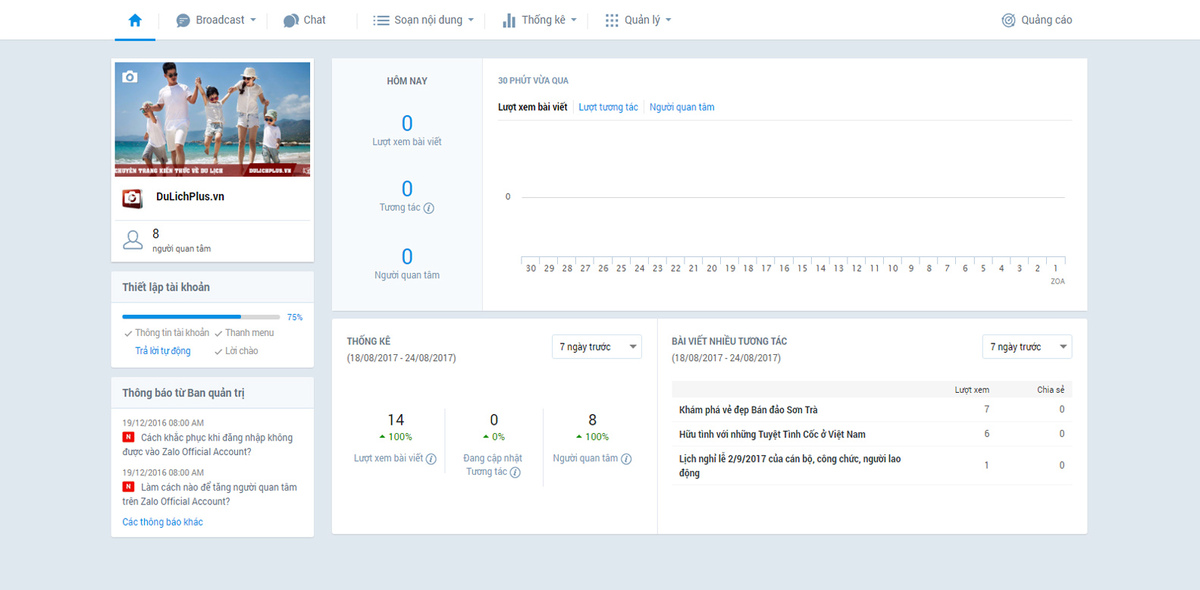The height and width of the screenshot is (590, 1200).
Task: Select the Lượt tương tác chart tab
Action: (x=608, y=107)
